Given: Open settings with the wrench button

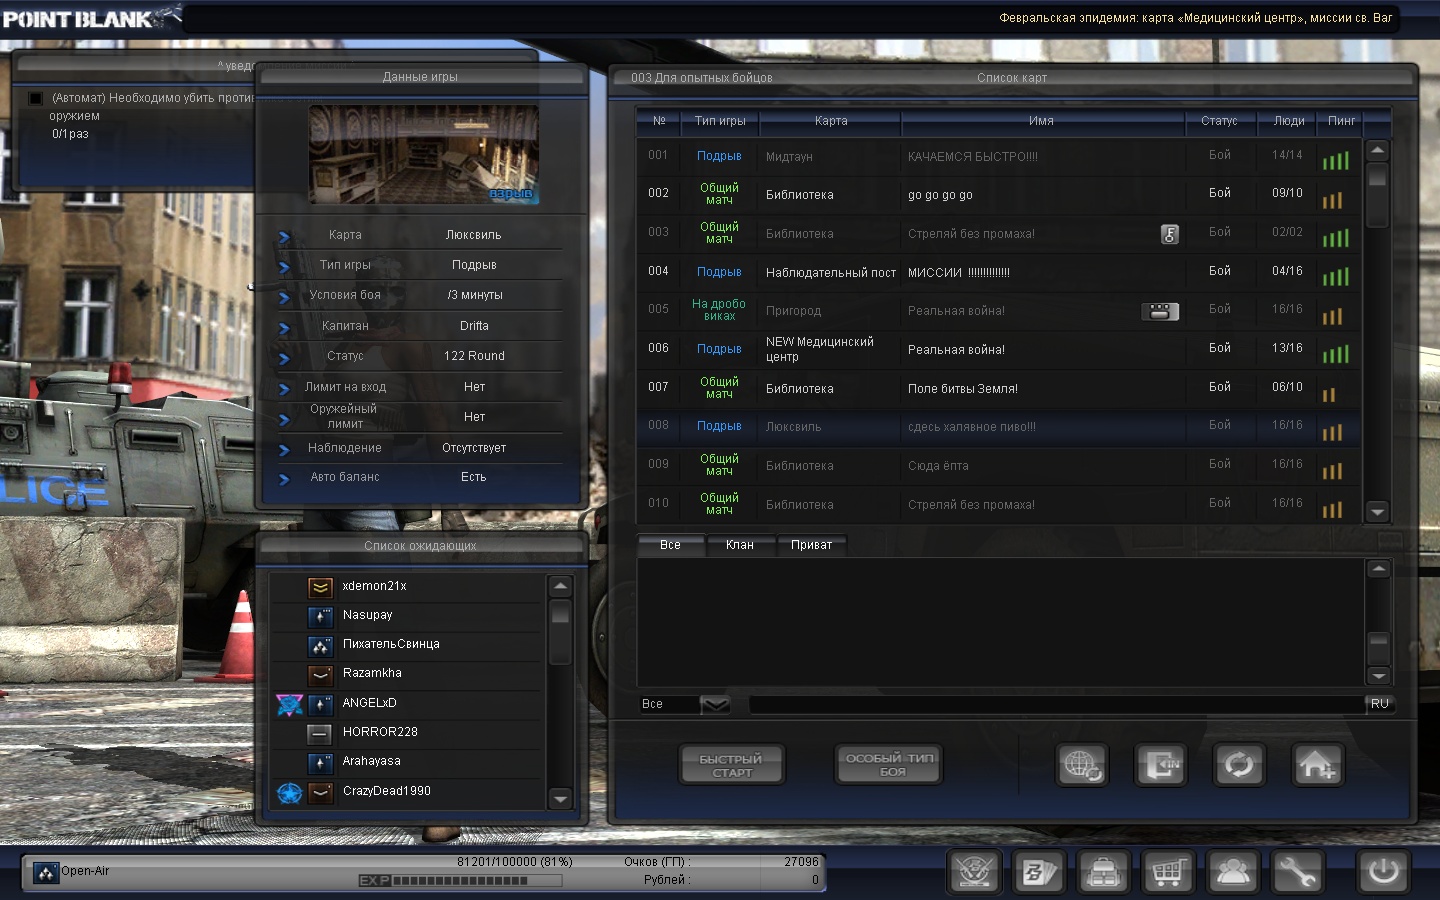Looking at the screenshot, I should click(1297, 872).
